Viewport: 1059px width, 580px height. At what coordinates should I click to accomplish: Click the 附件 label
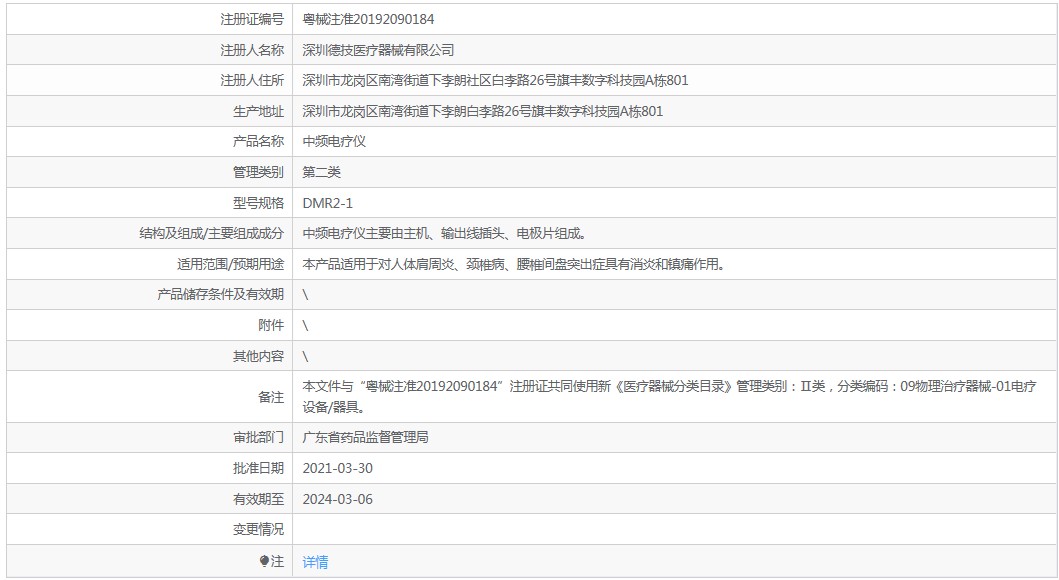(271, 325)
